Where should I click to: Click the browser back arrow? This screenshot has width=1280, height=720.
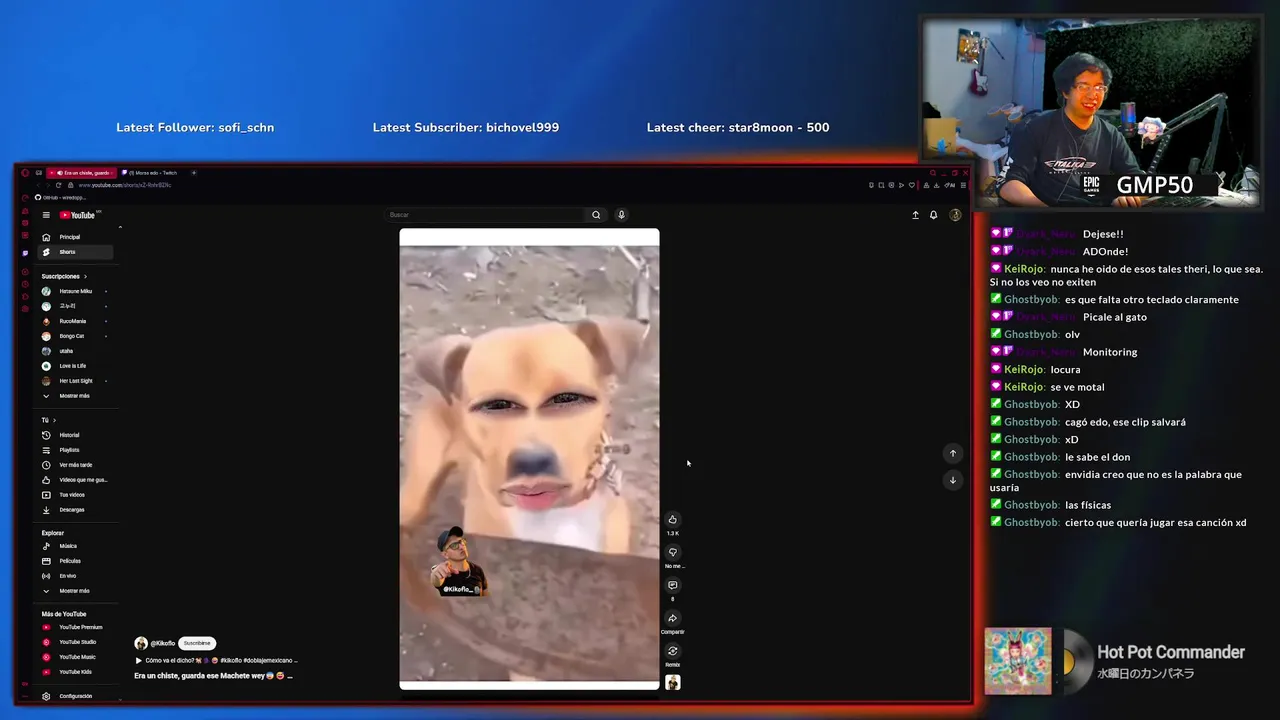pyautogui.click(x=37, y=185)
